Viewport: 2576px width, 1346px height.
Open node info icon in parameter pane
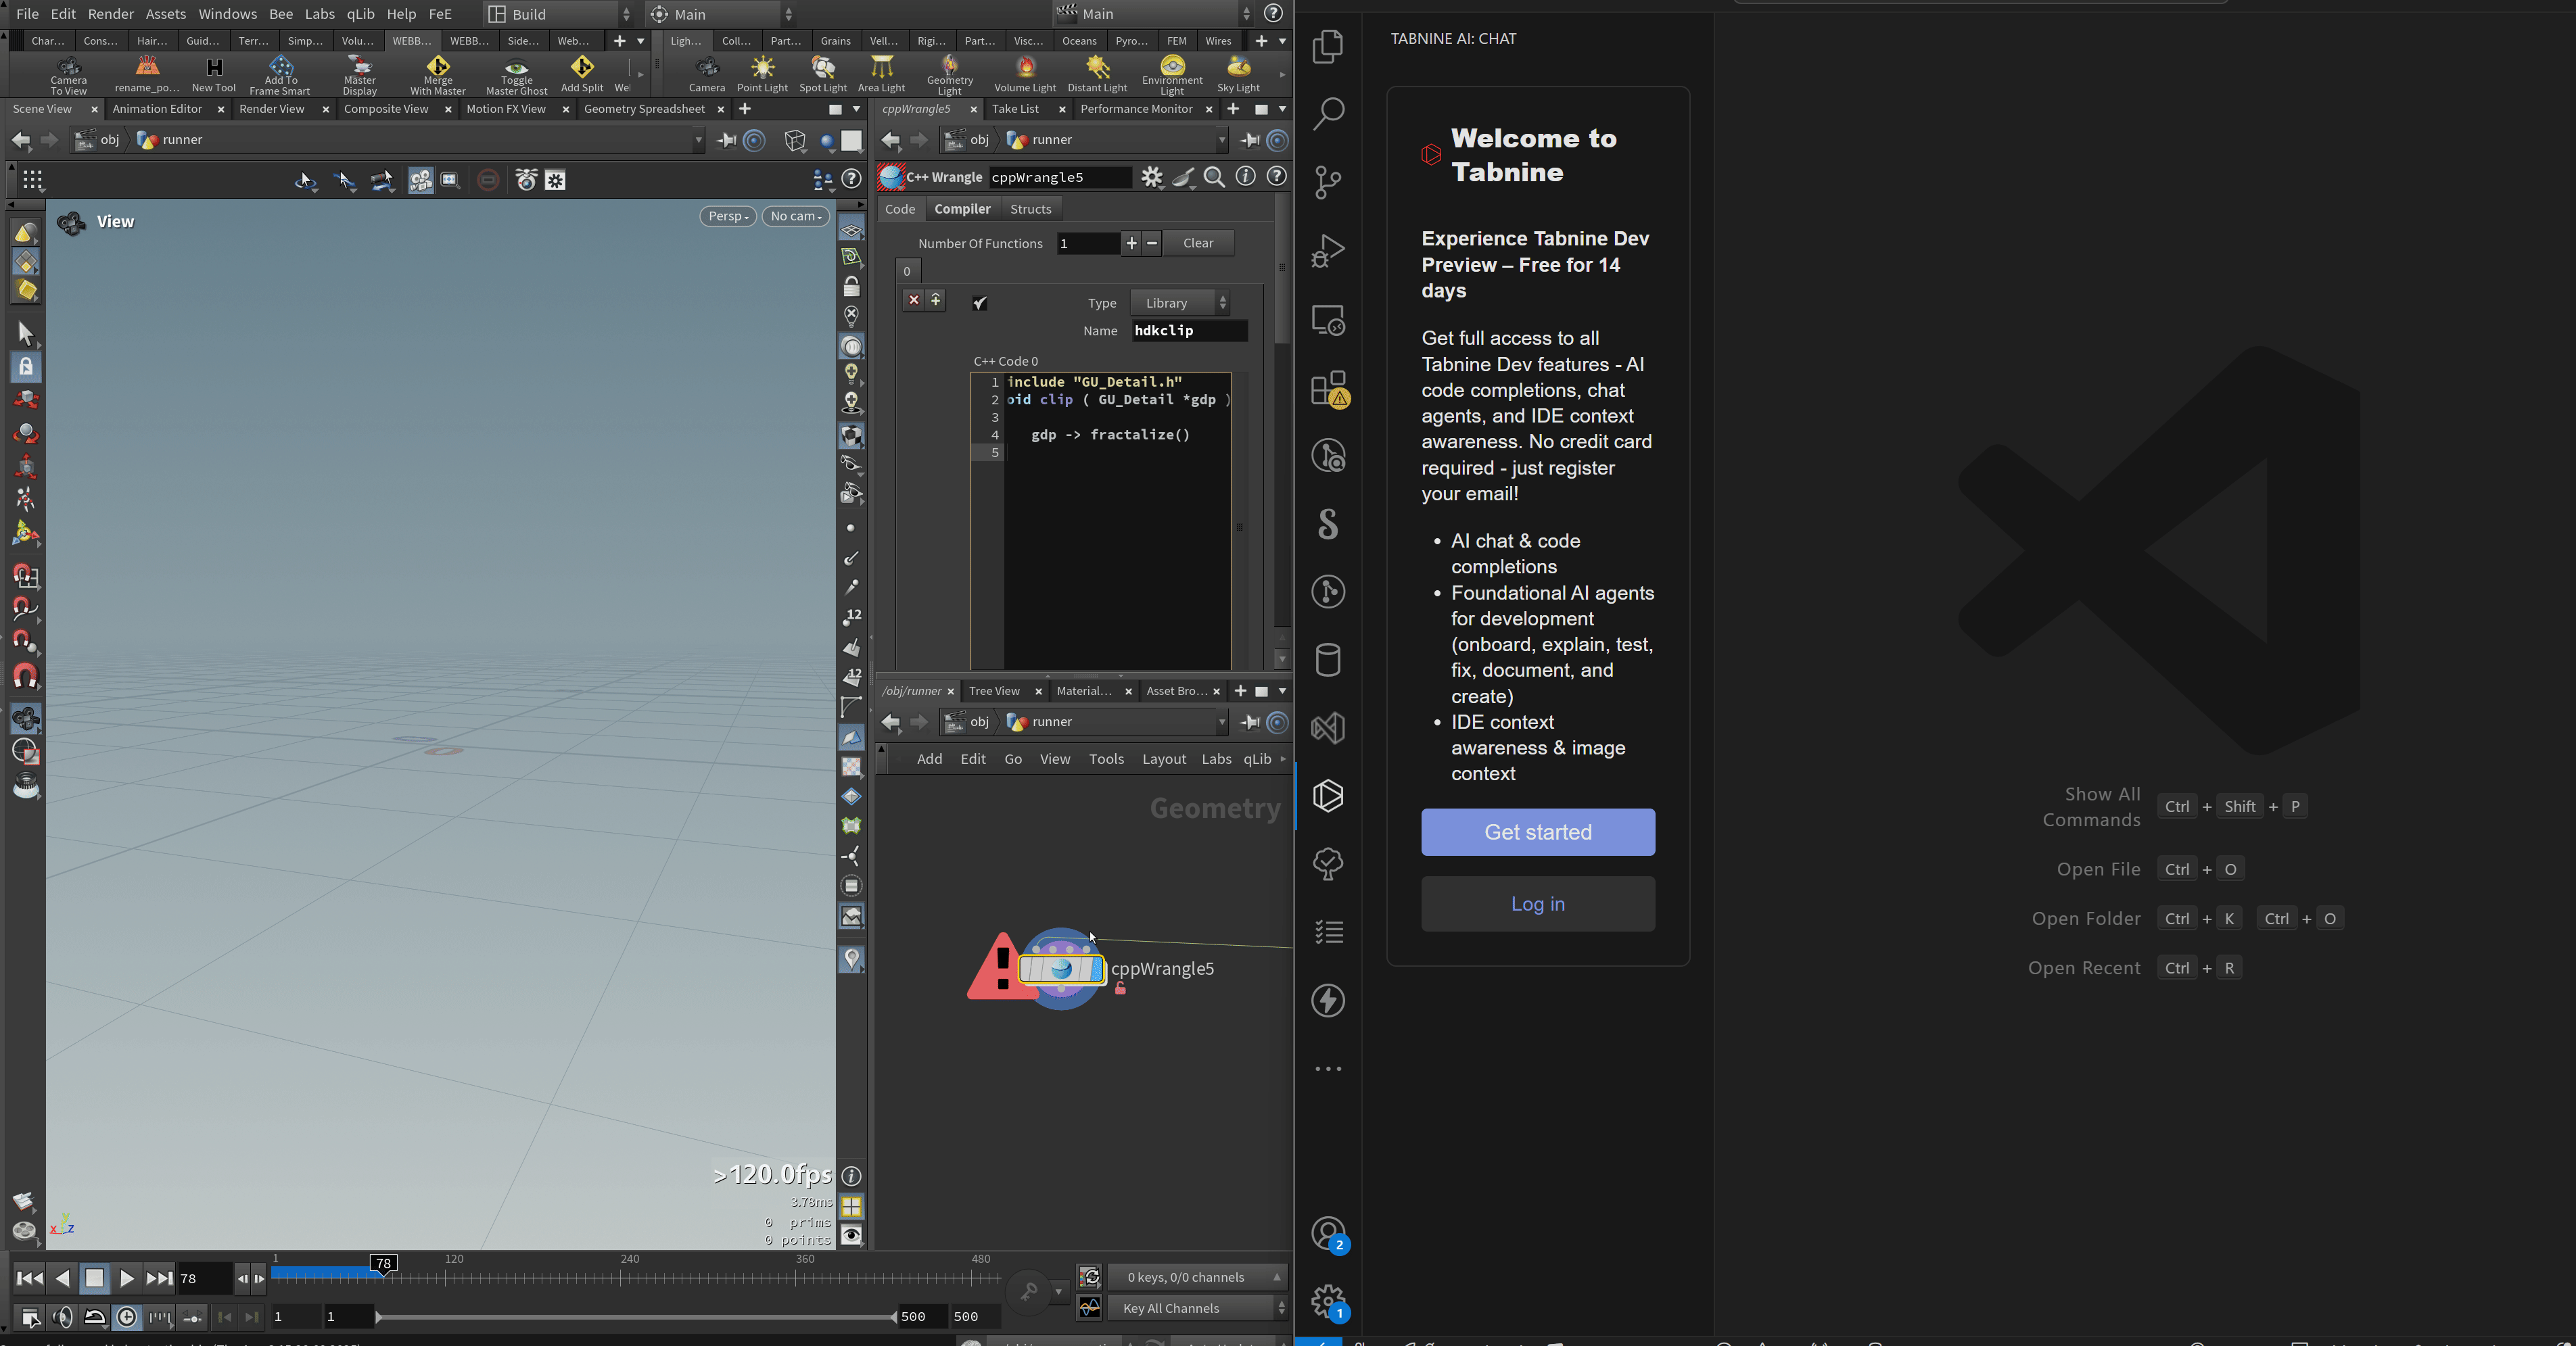click(1245, 177)
